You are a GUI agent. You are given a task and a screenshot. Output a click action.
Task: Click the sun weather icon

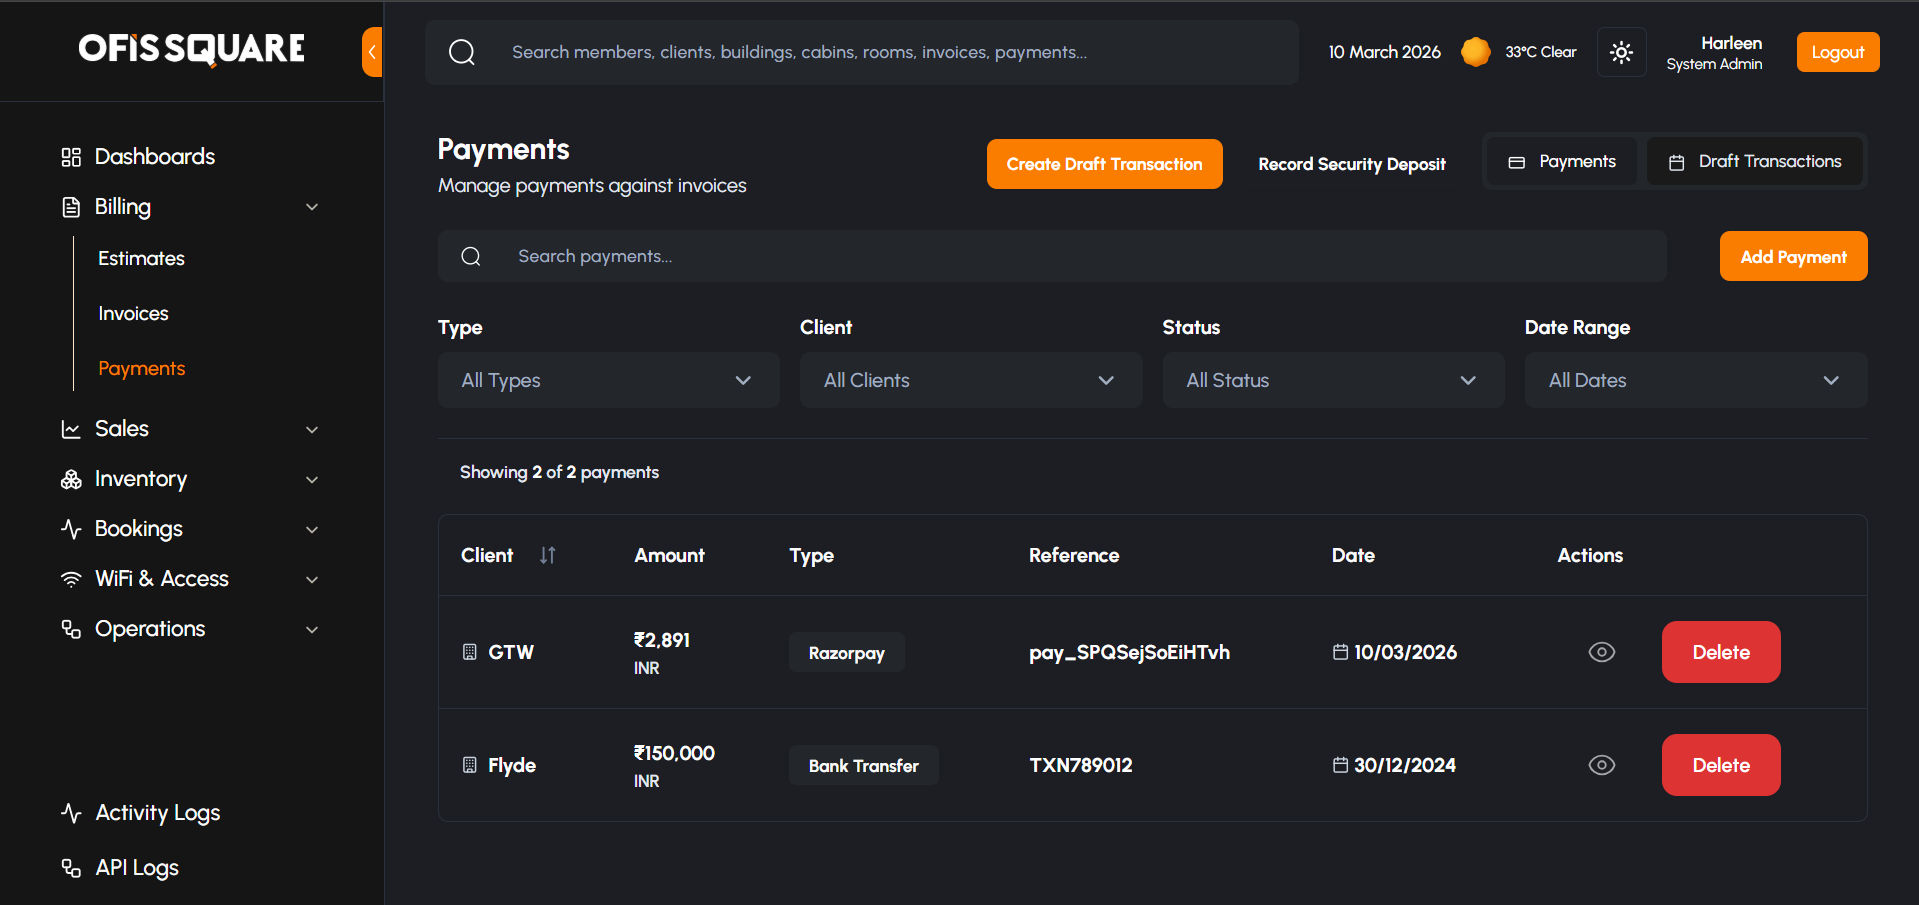pyautogui.click(x=1475, y=52)
